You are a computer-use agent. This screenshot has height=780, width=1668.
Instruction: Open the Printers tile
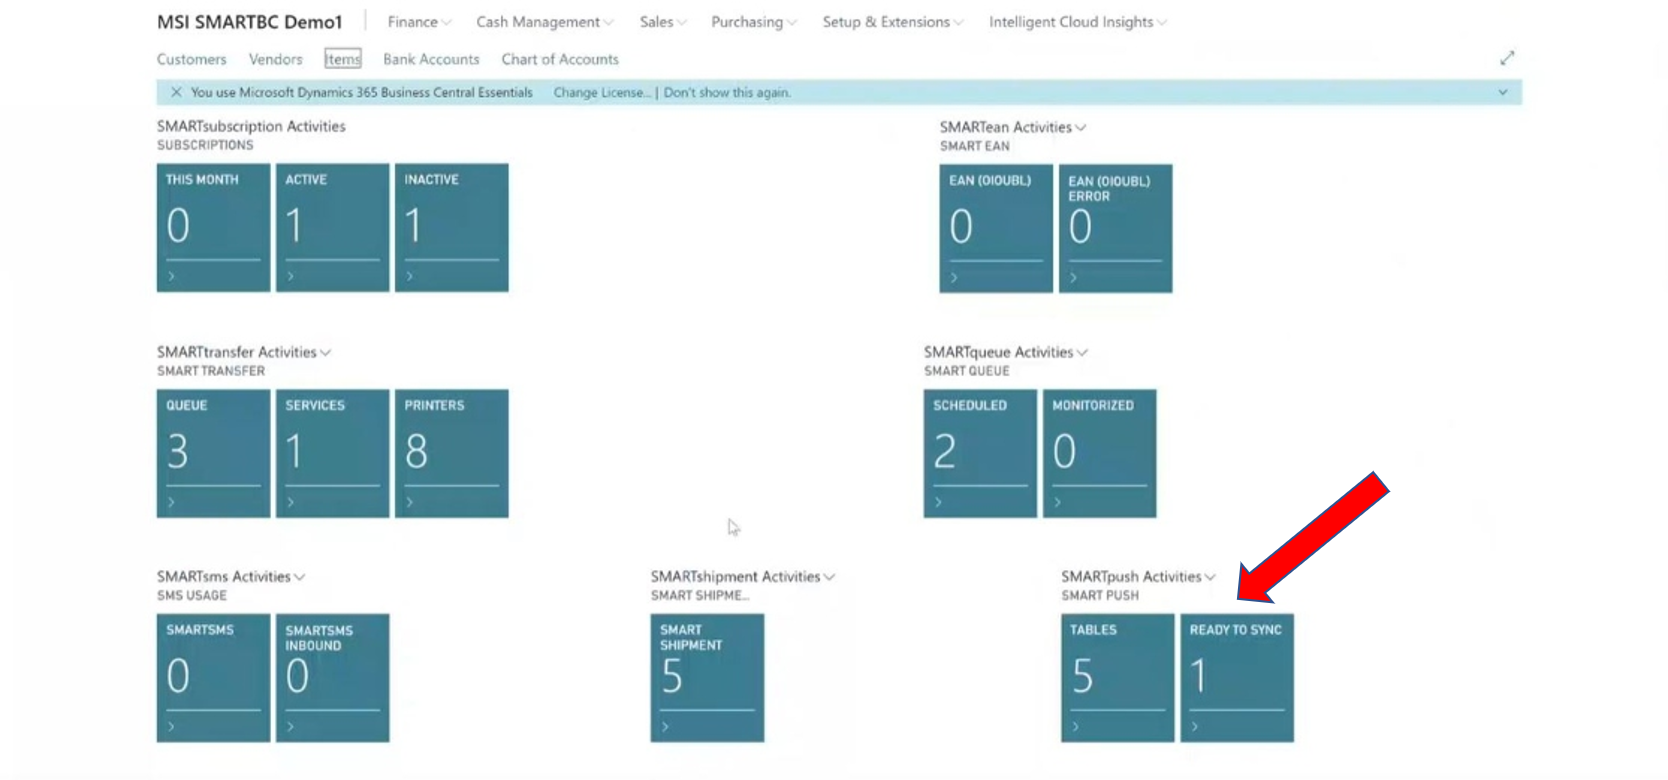[451, 454]
